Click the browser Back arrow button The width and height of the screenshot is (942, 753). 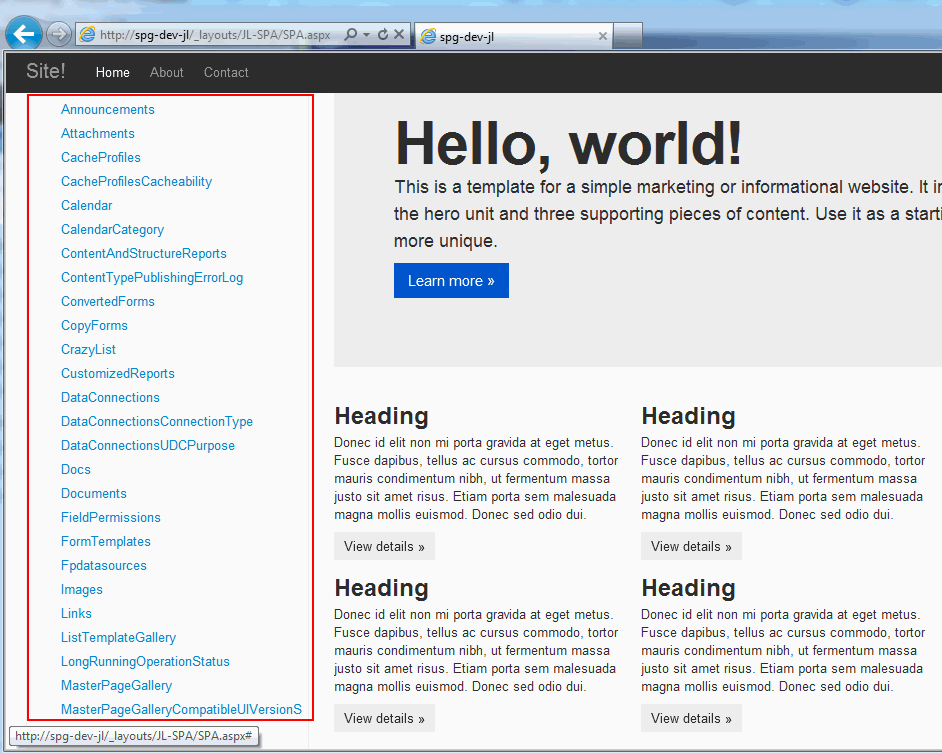pos(23,34)
